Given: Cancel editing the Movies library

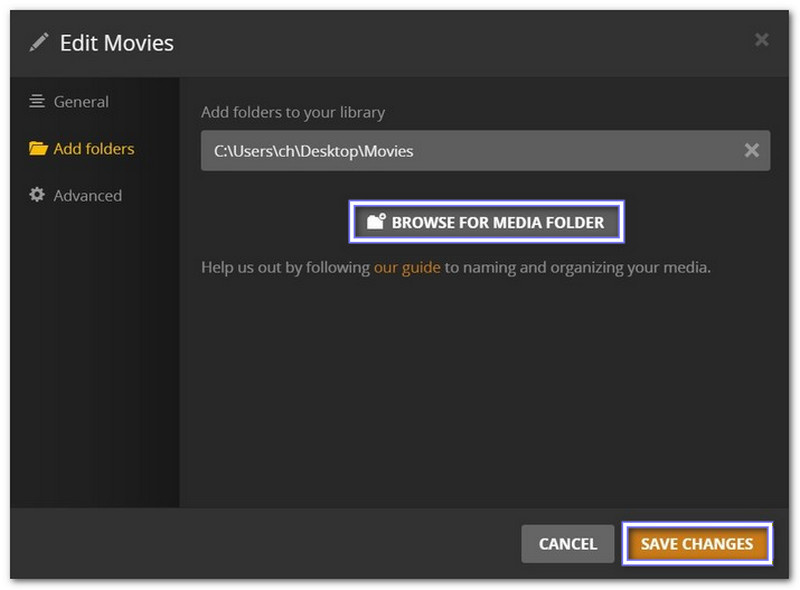Looking at the screenshot, I should click(x=567, y=544).
